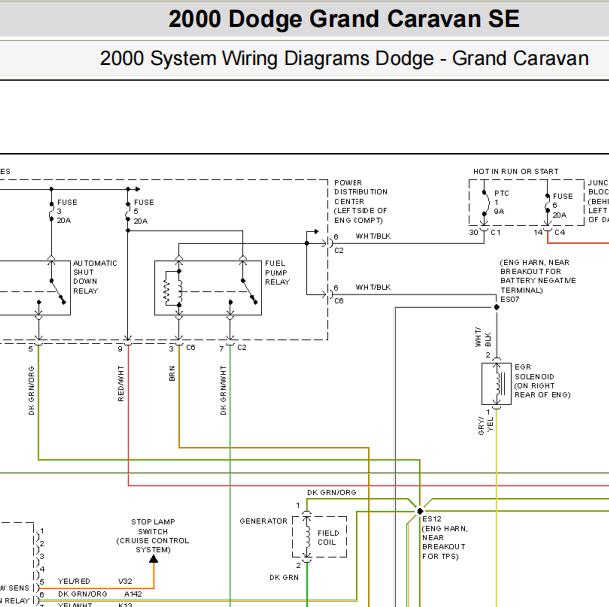Viewport: 609px width, 607px height.
Task: Select the "FUSE 3 20A" label
Action: click(x=67, y=211)
